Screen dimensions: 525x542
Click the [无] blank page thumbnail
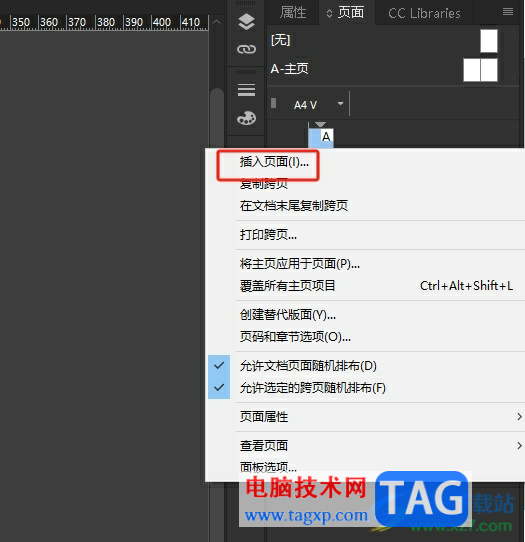489,41
